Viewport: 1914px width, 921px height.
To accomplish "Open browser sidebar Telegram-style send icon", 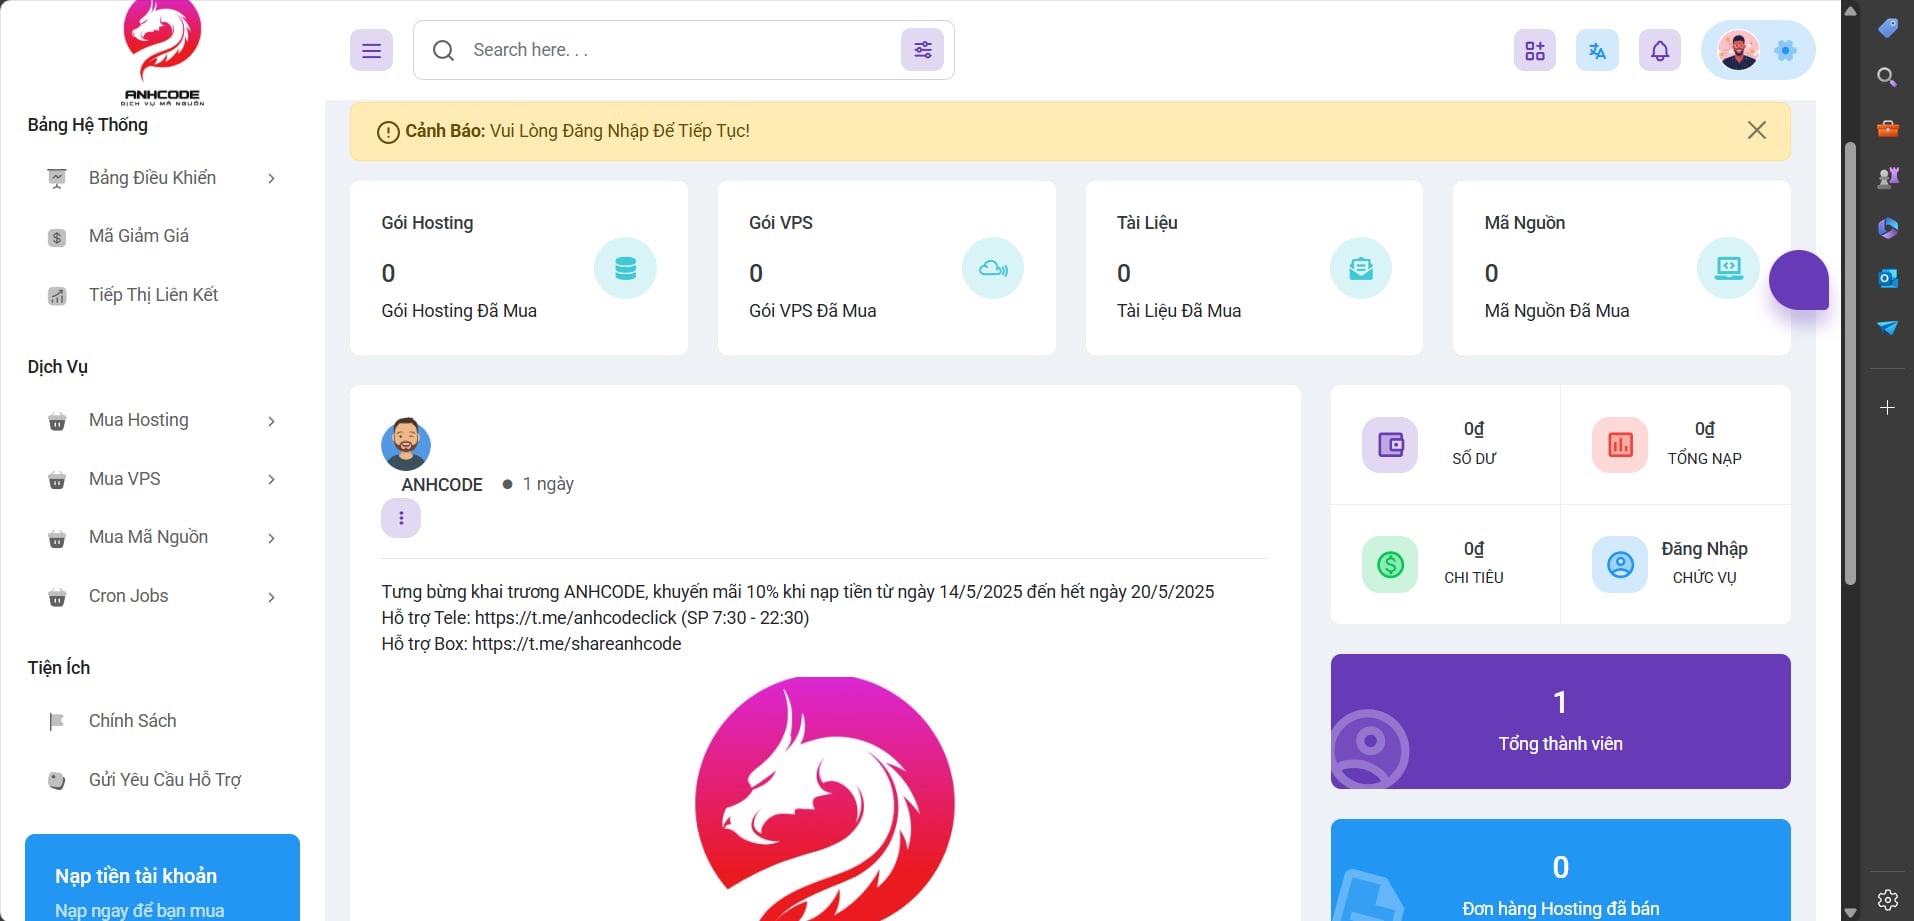I will (x=1887, y=328).
